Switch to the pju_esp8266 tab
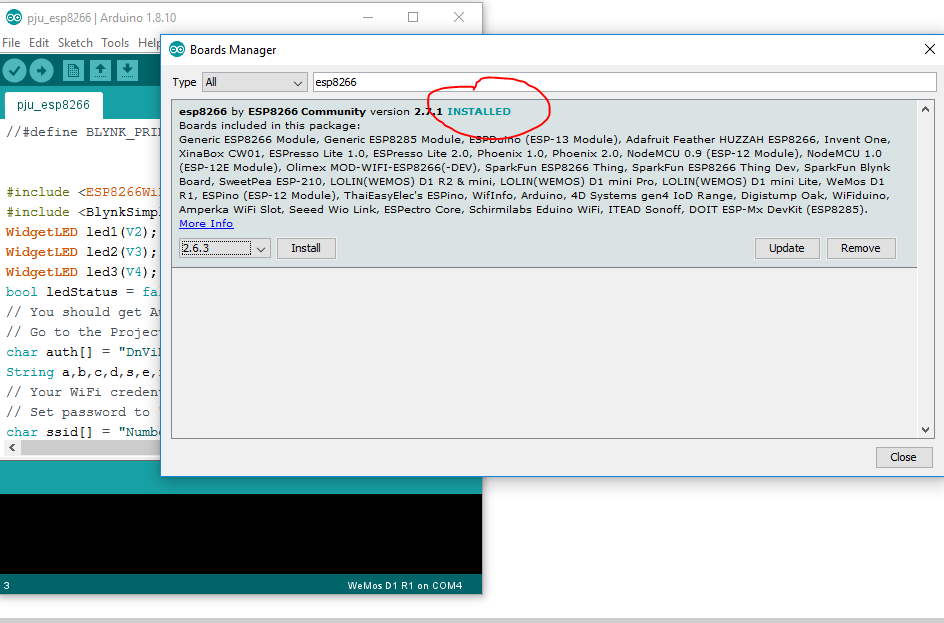 click(x=52, y=104)
